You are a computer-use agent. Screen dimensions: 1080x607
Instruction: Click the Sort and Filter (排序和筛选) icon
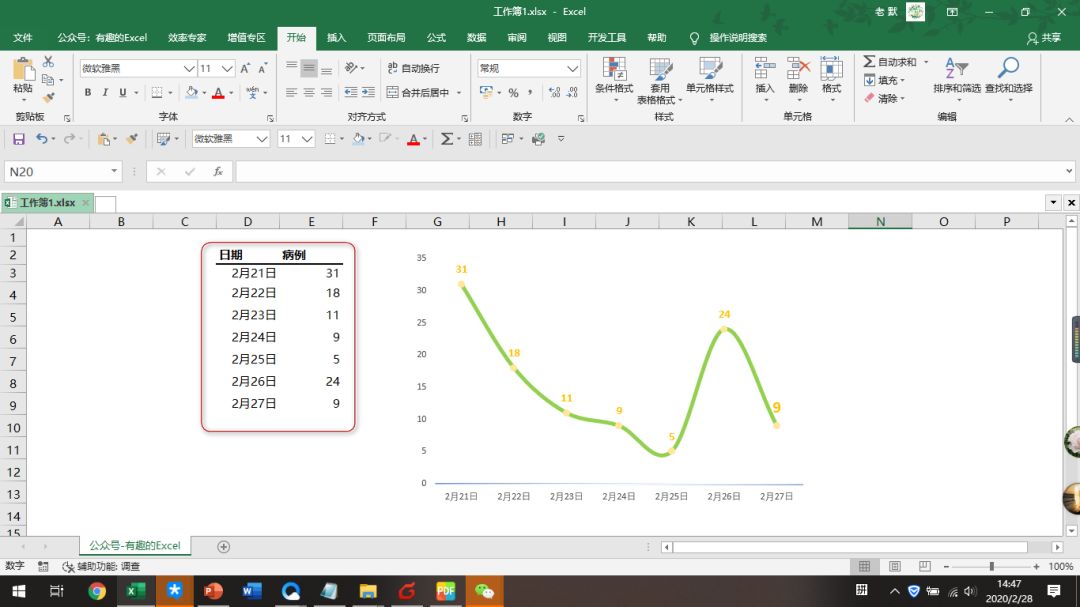tap(956, 75)
